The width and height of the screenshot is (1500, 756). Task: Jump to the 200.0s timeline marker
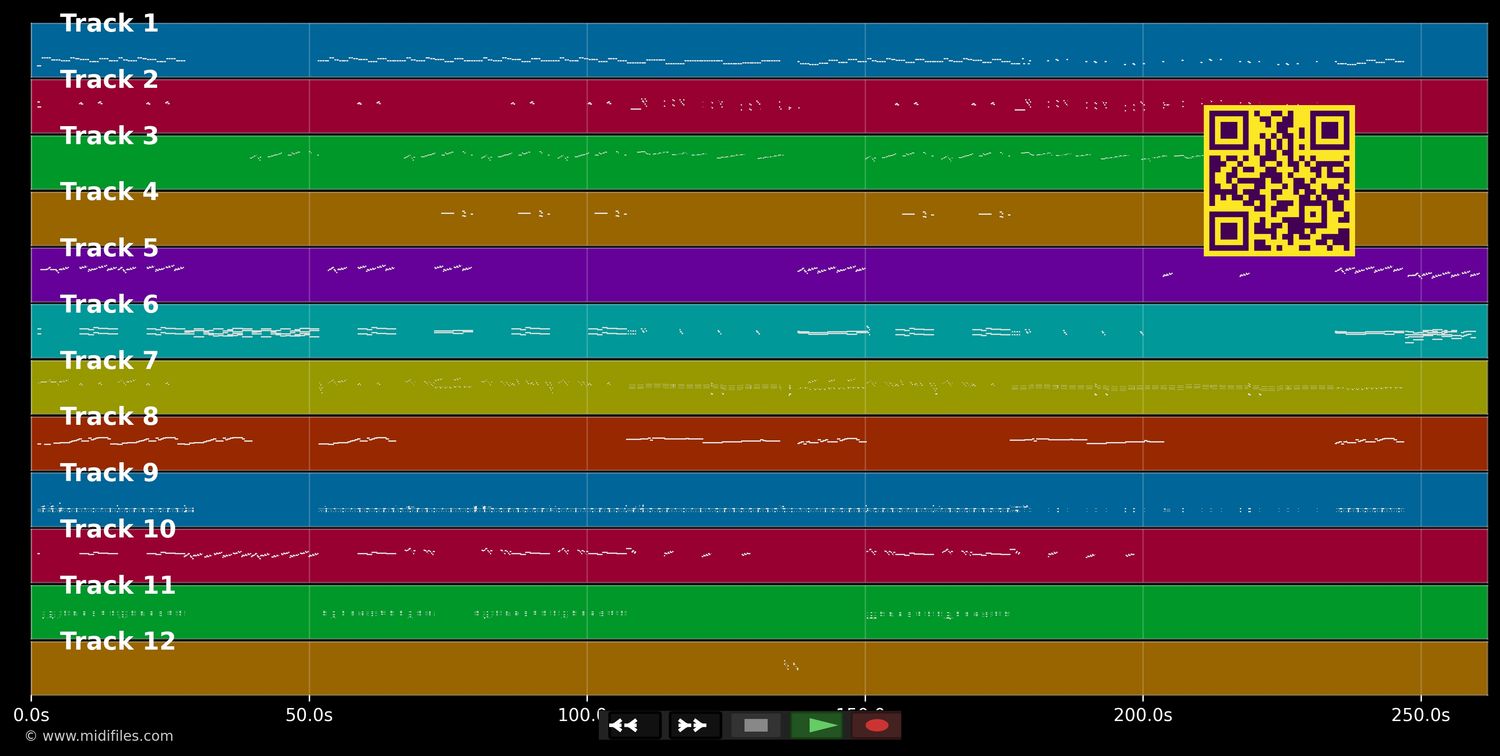pyautogui.click(x=1143, y=715)
